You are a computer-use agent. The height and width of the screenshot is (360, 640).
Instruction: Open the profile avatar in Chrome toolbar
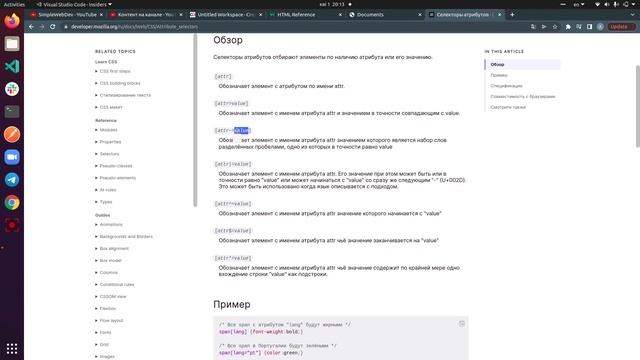click(x=600, y=27)
